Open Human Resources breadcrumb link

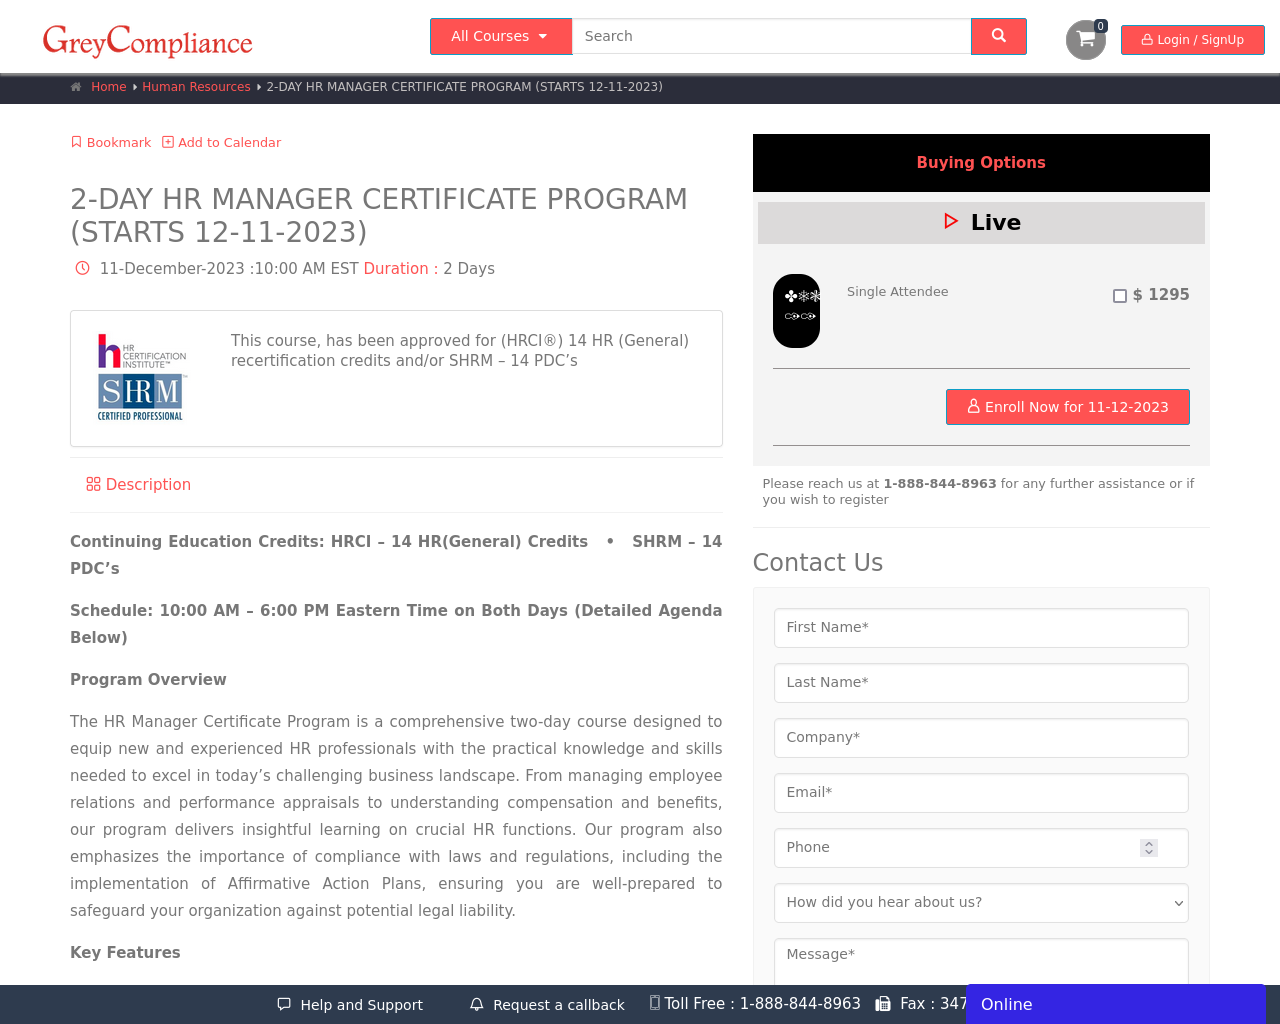click(x=196, y=87)
